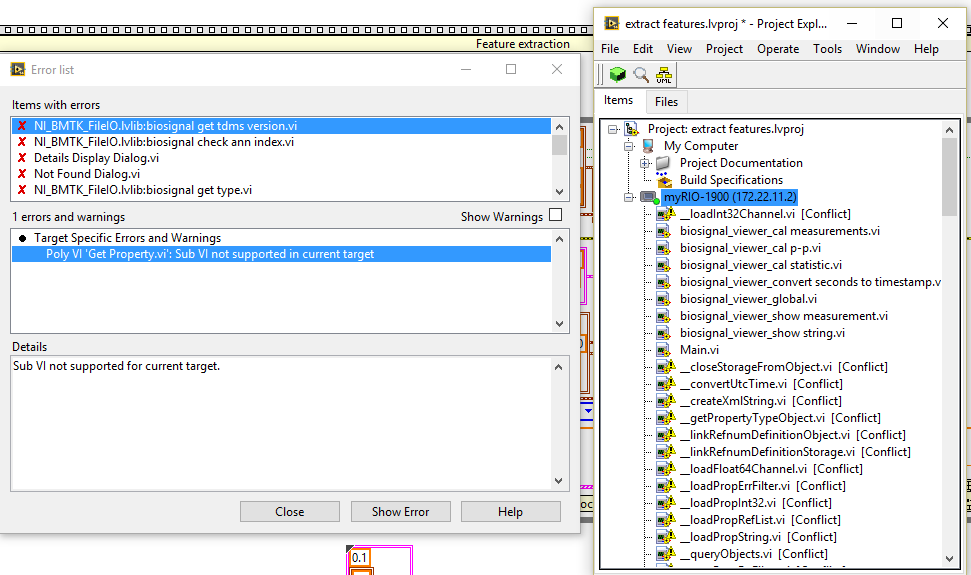Click the project root icon for extract features.lvproj
The image size is (971, 575).
[x=632, y=129]
